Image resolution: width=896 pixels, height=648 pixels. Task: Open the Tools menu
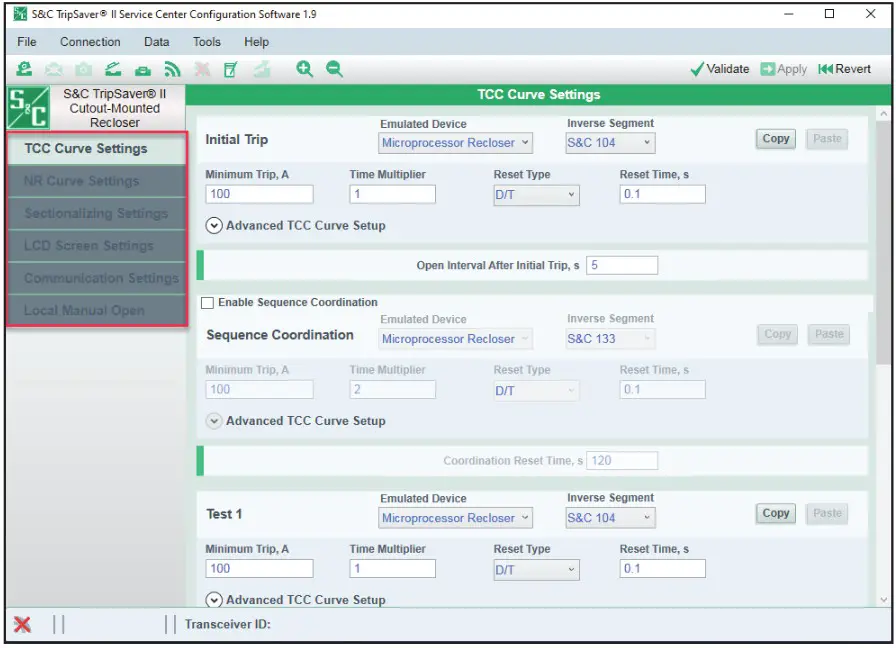coord(206,42)
